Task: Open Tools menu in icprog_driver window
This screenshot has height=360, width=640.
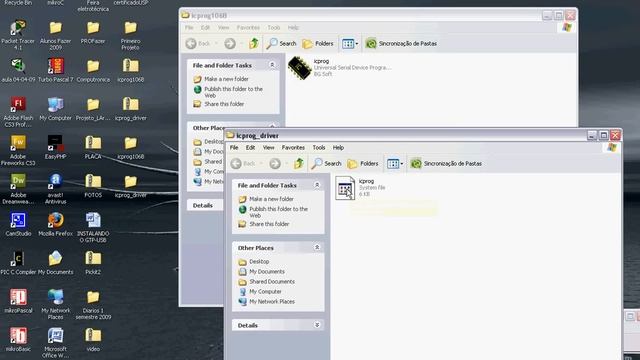Action: 319,147
